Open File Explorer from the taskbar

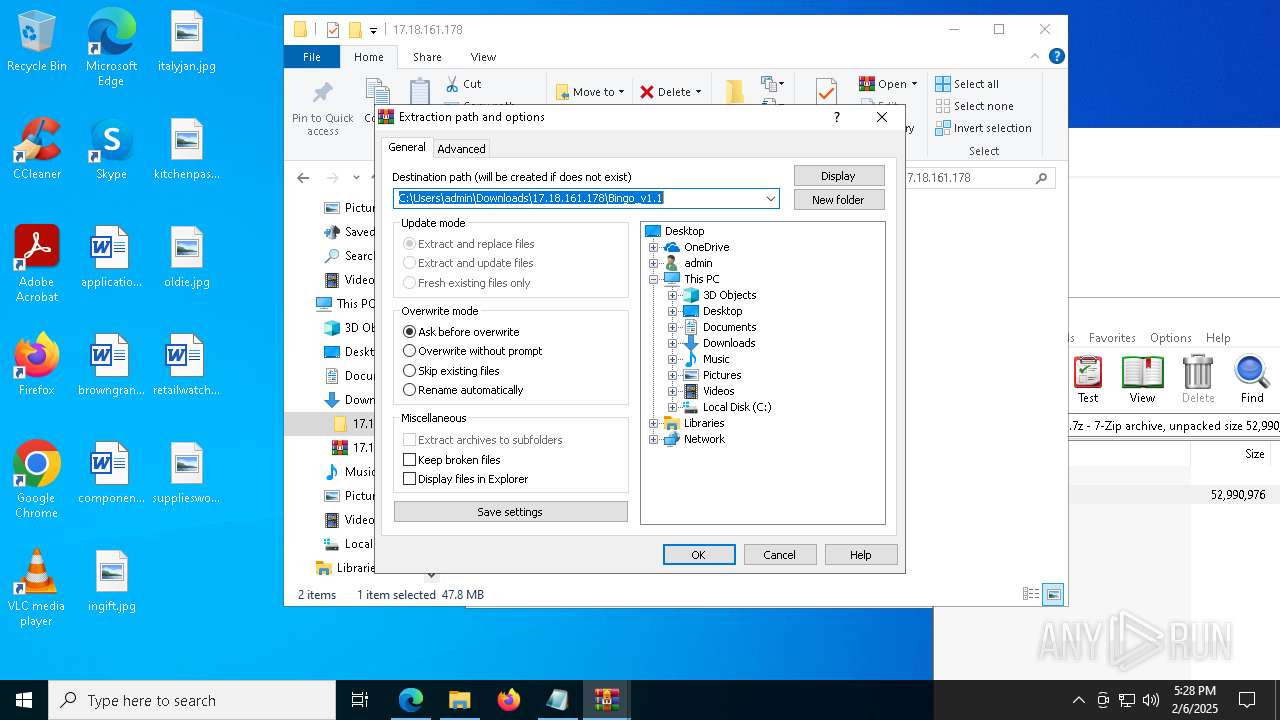click(x=459, y=700)
